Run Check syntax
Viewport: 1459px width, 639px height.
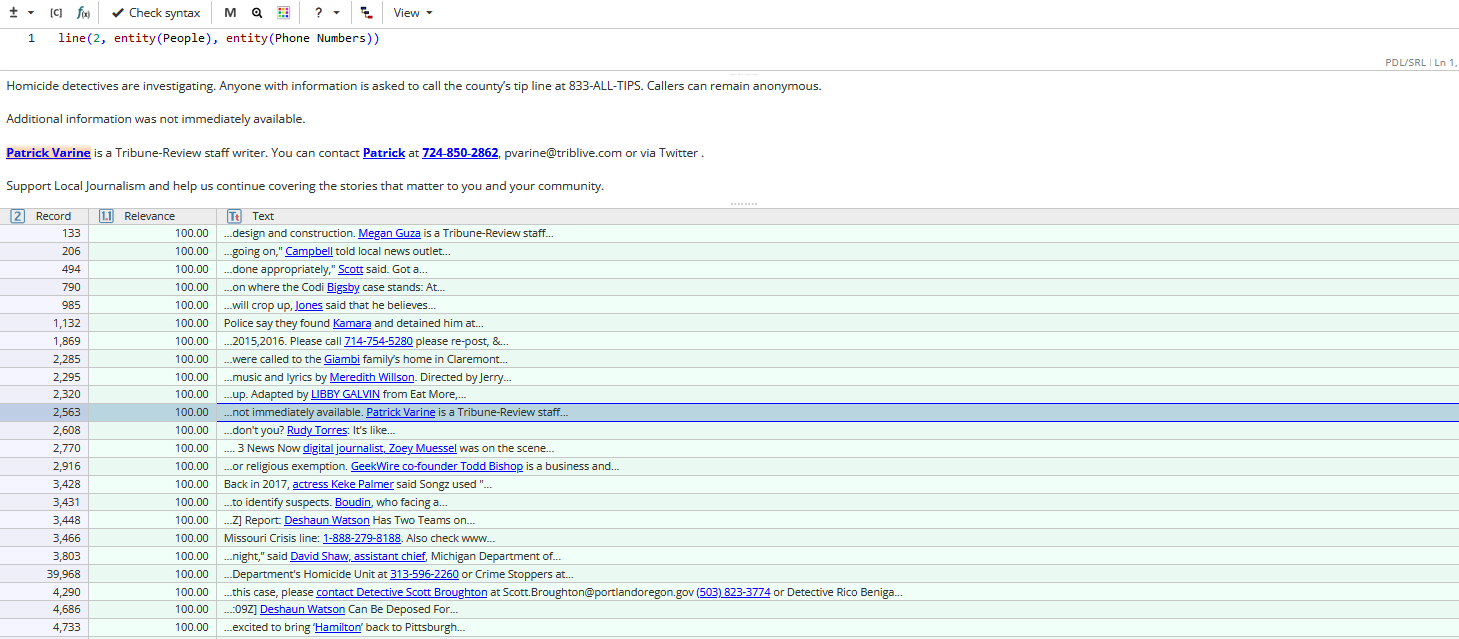pyautogui.click(x=155, y=13)
